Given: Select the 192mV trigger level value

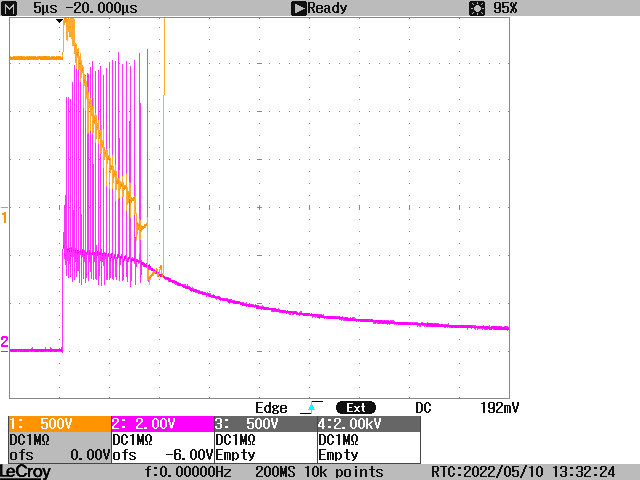Looking at the screenshot, I should tap(500, 408).
